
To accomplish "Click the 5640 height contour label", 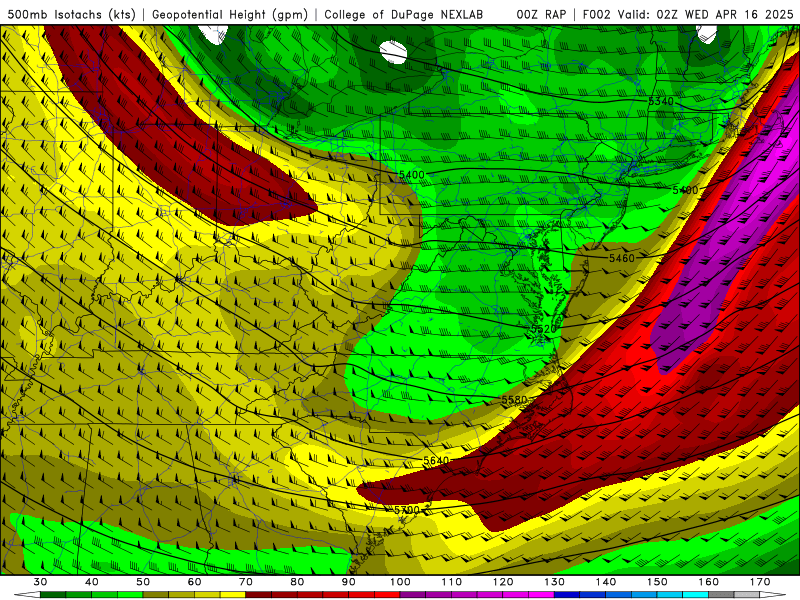I will tap(436, 461).
